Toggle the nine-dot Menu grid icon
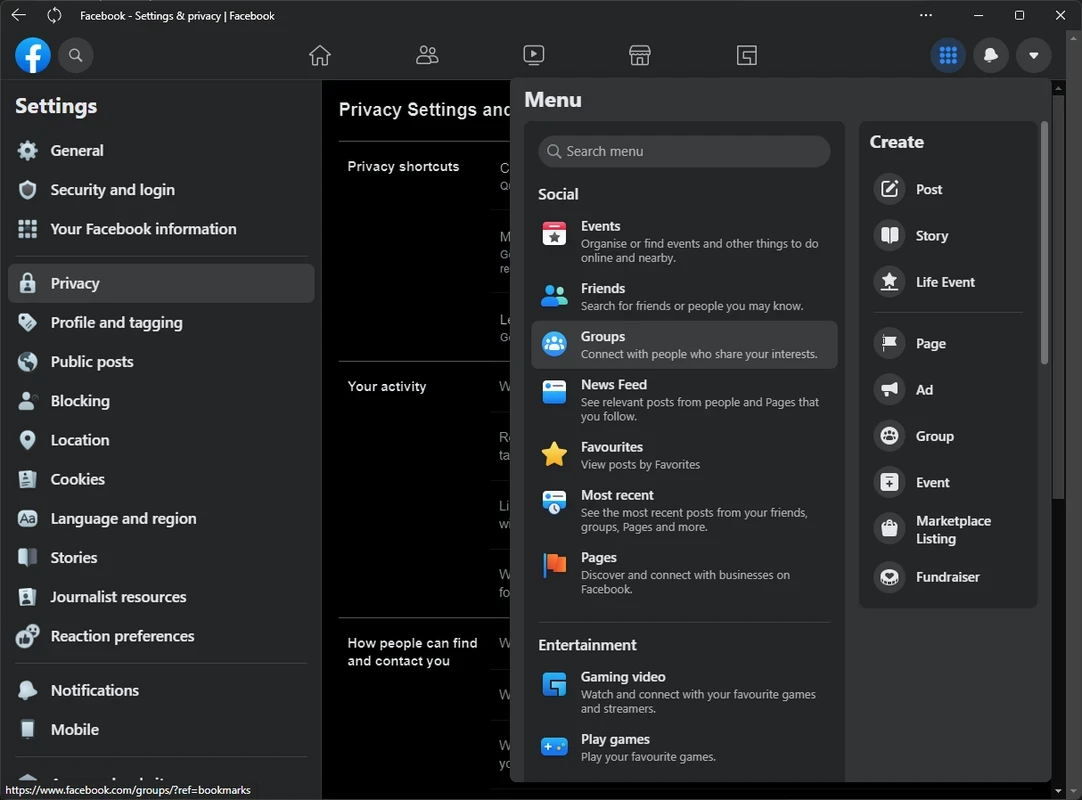The image size is (1082, 800). point(948,55)
